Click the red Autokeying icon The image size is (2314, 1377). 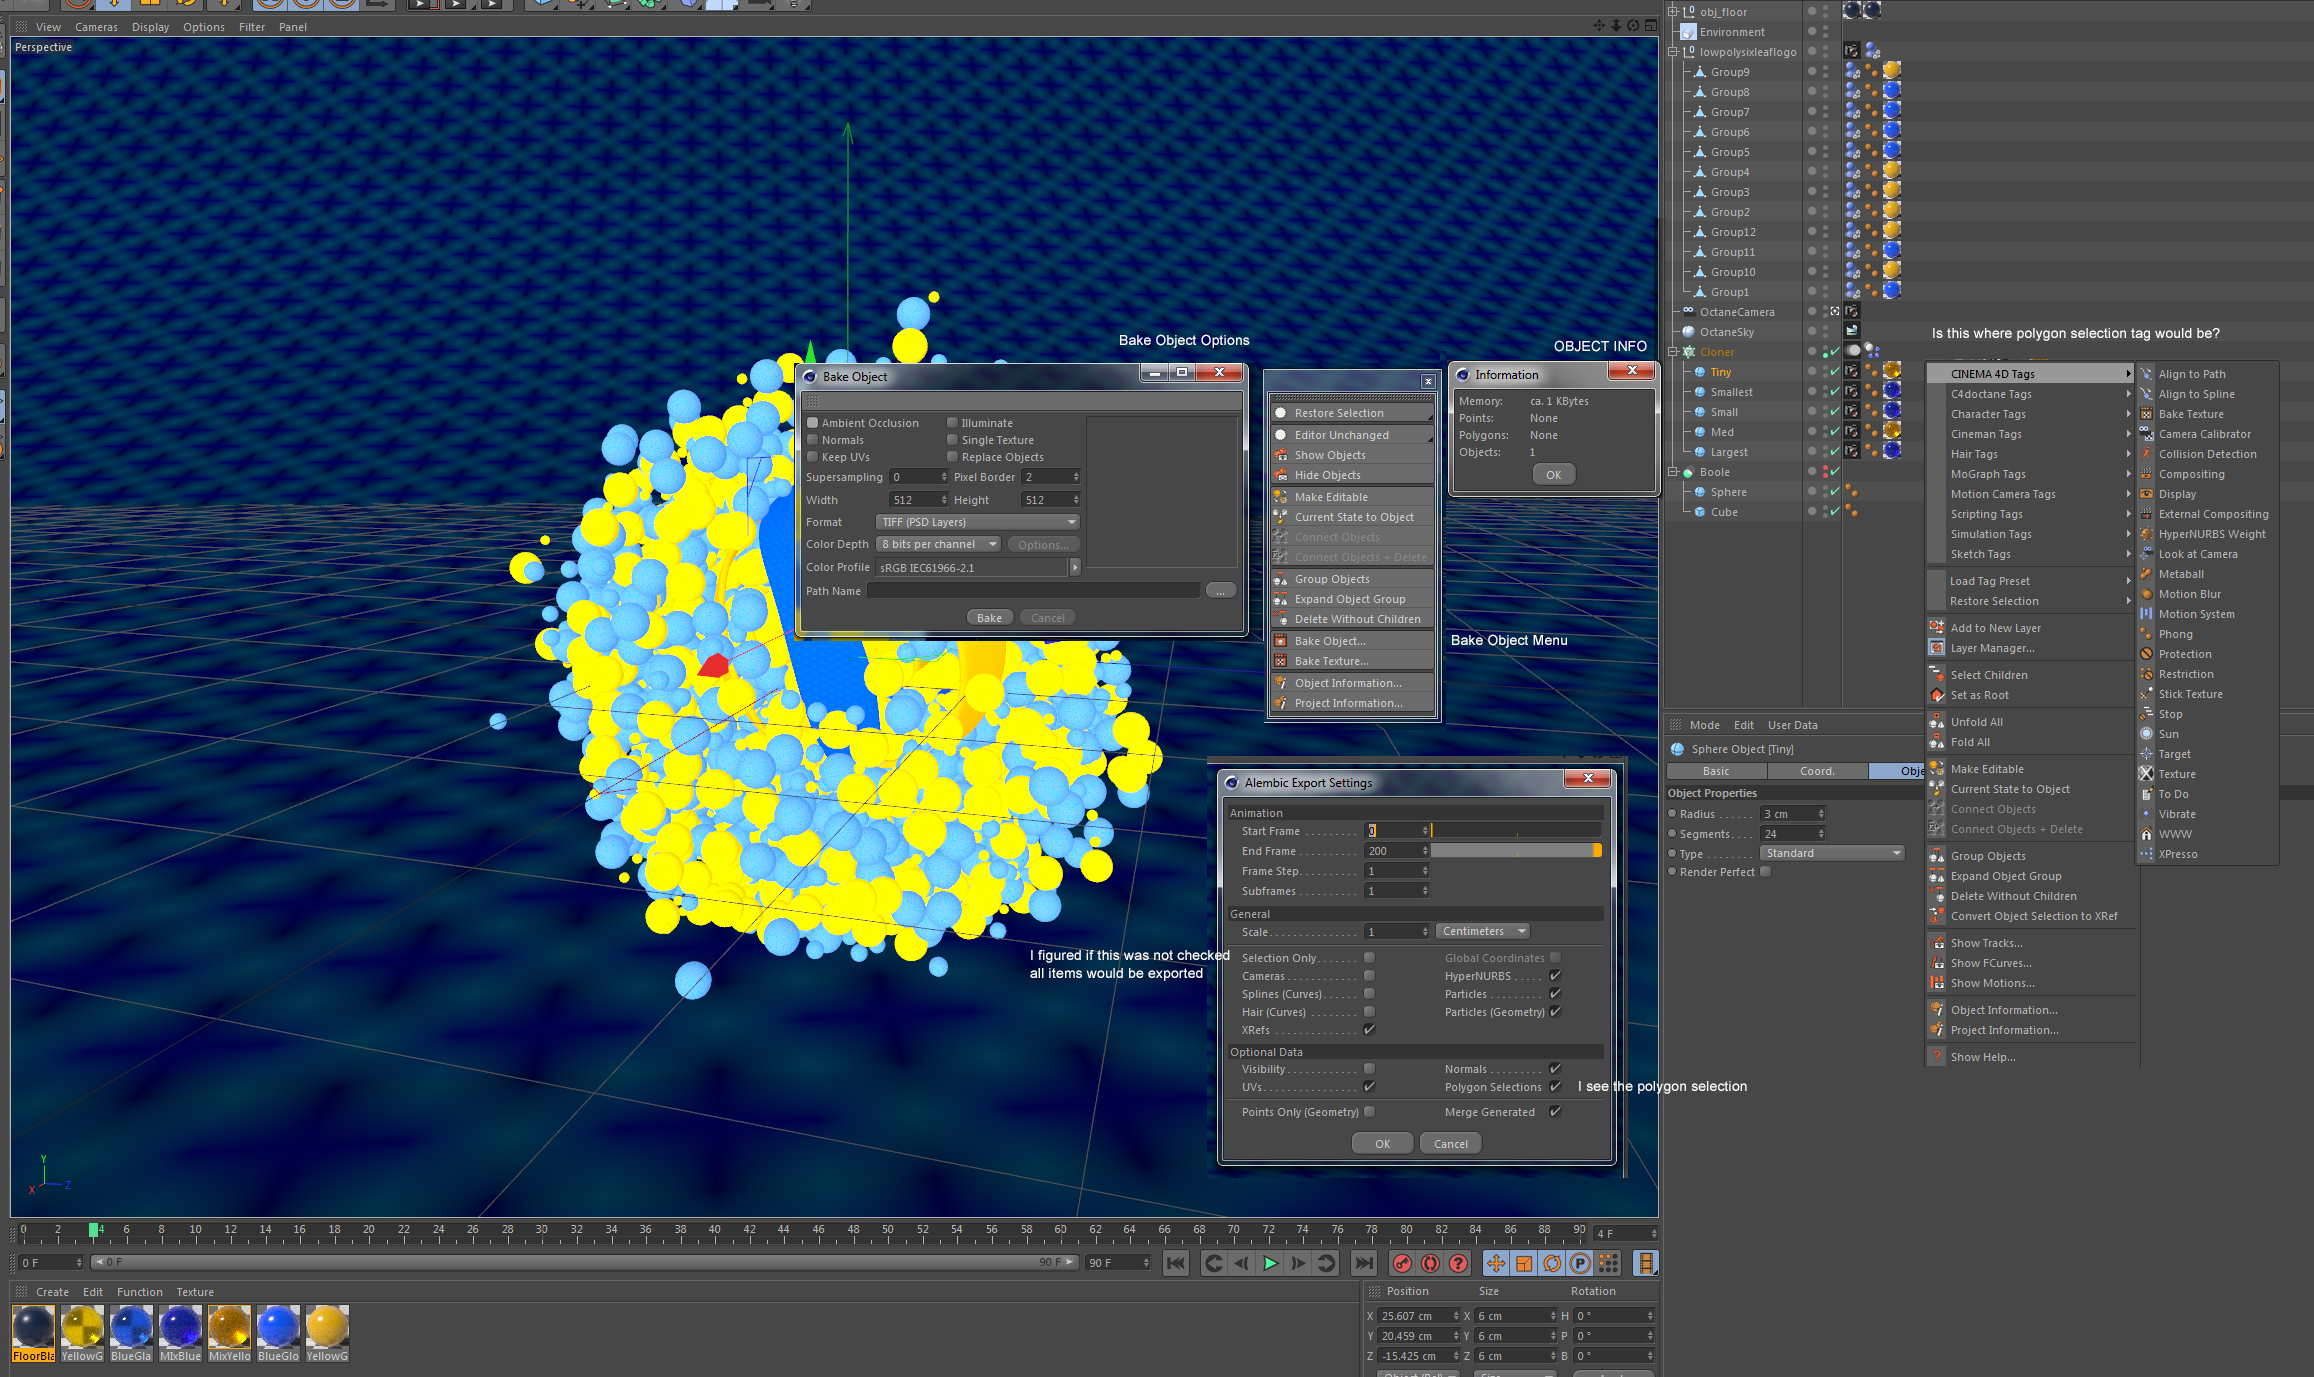coord(1430,1263)
